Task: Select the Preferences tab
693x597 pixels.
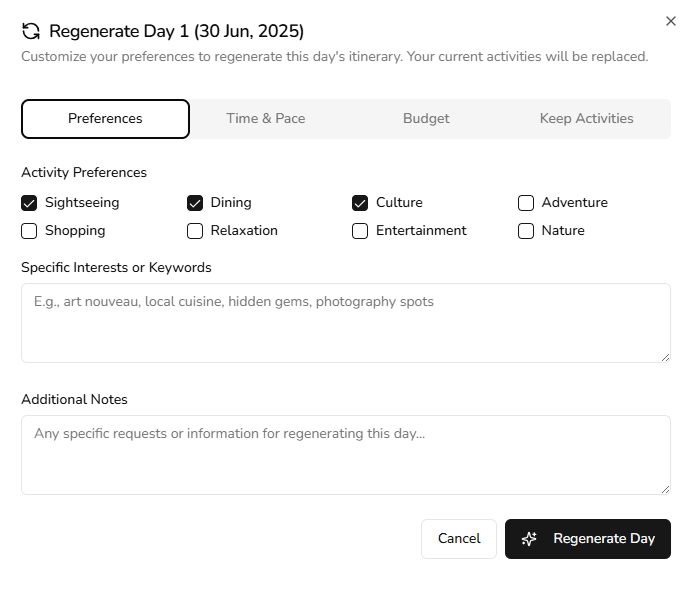Action: (106, 119)
